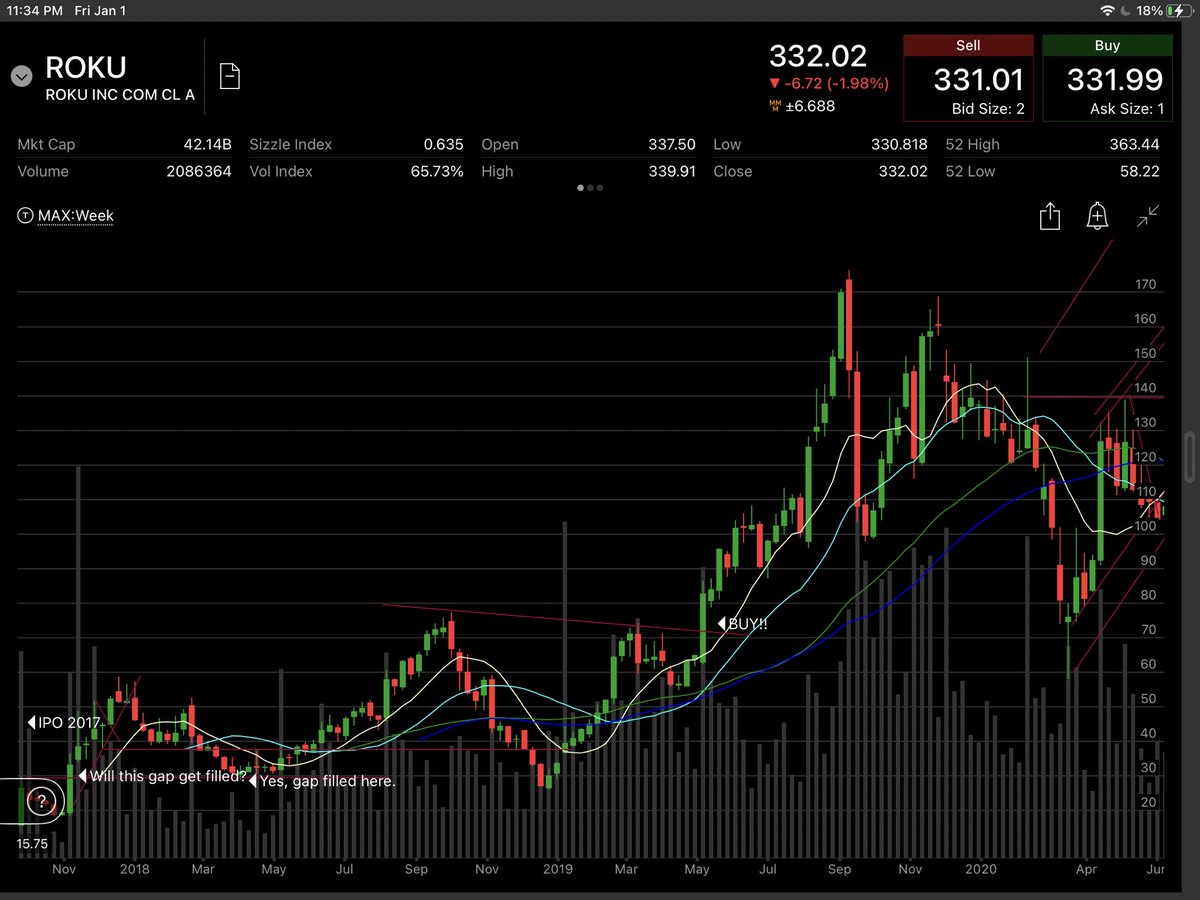The height and width of the screenshot is (900, 1200).
Task: Open the share chart icon
Action: click(x=1050, y=216)
